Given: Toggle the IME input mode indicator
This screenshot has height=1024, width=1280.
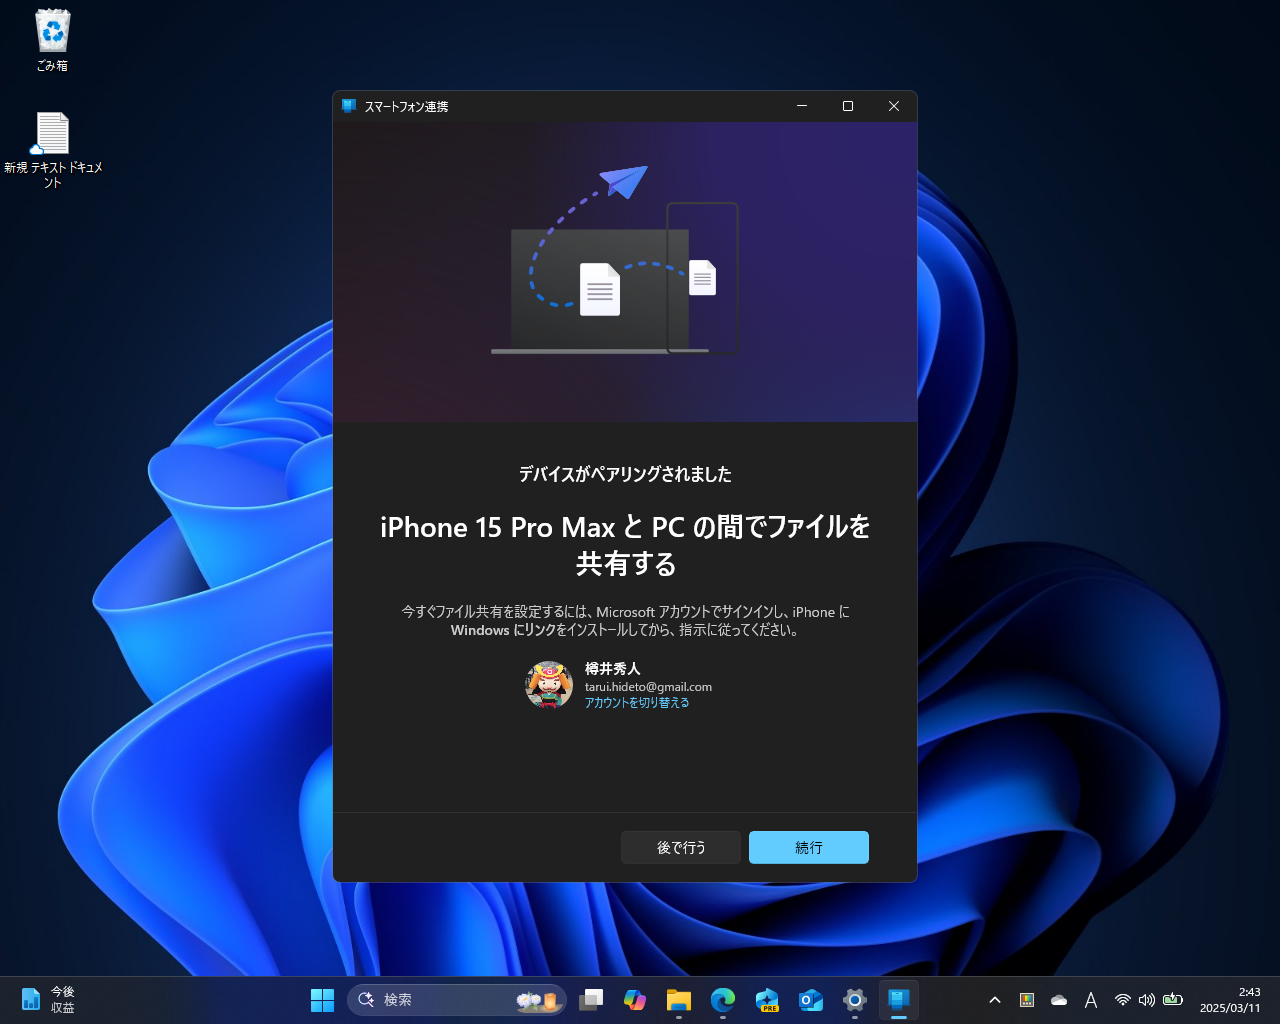Looking at the screenshot, I should tap(1091, 999).
